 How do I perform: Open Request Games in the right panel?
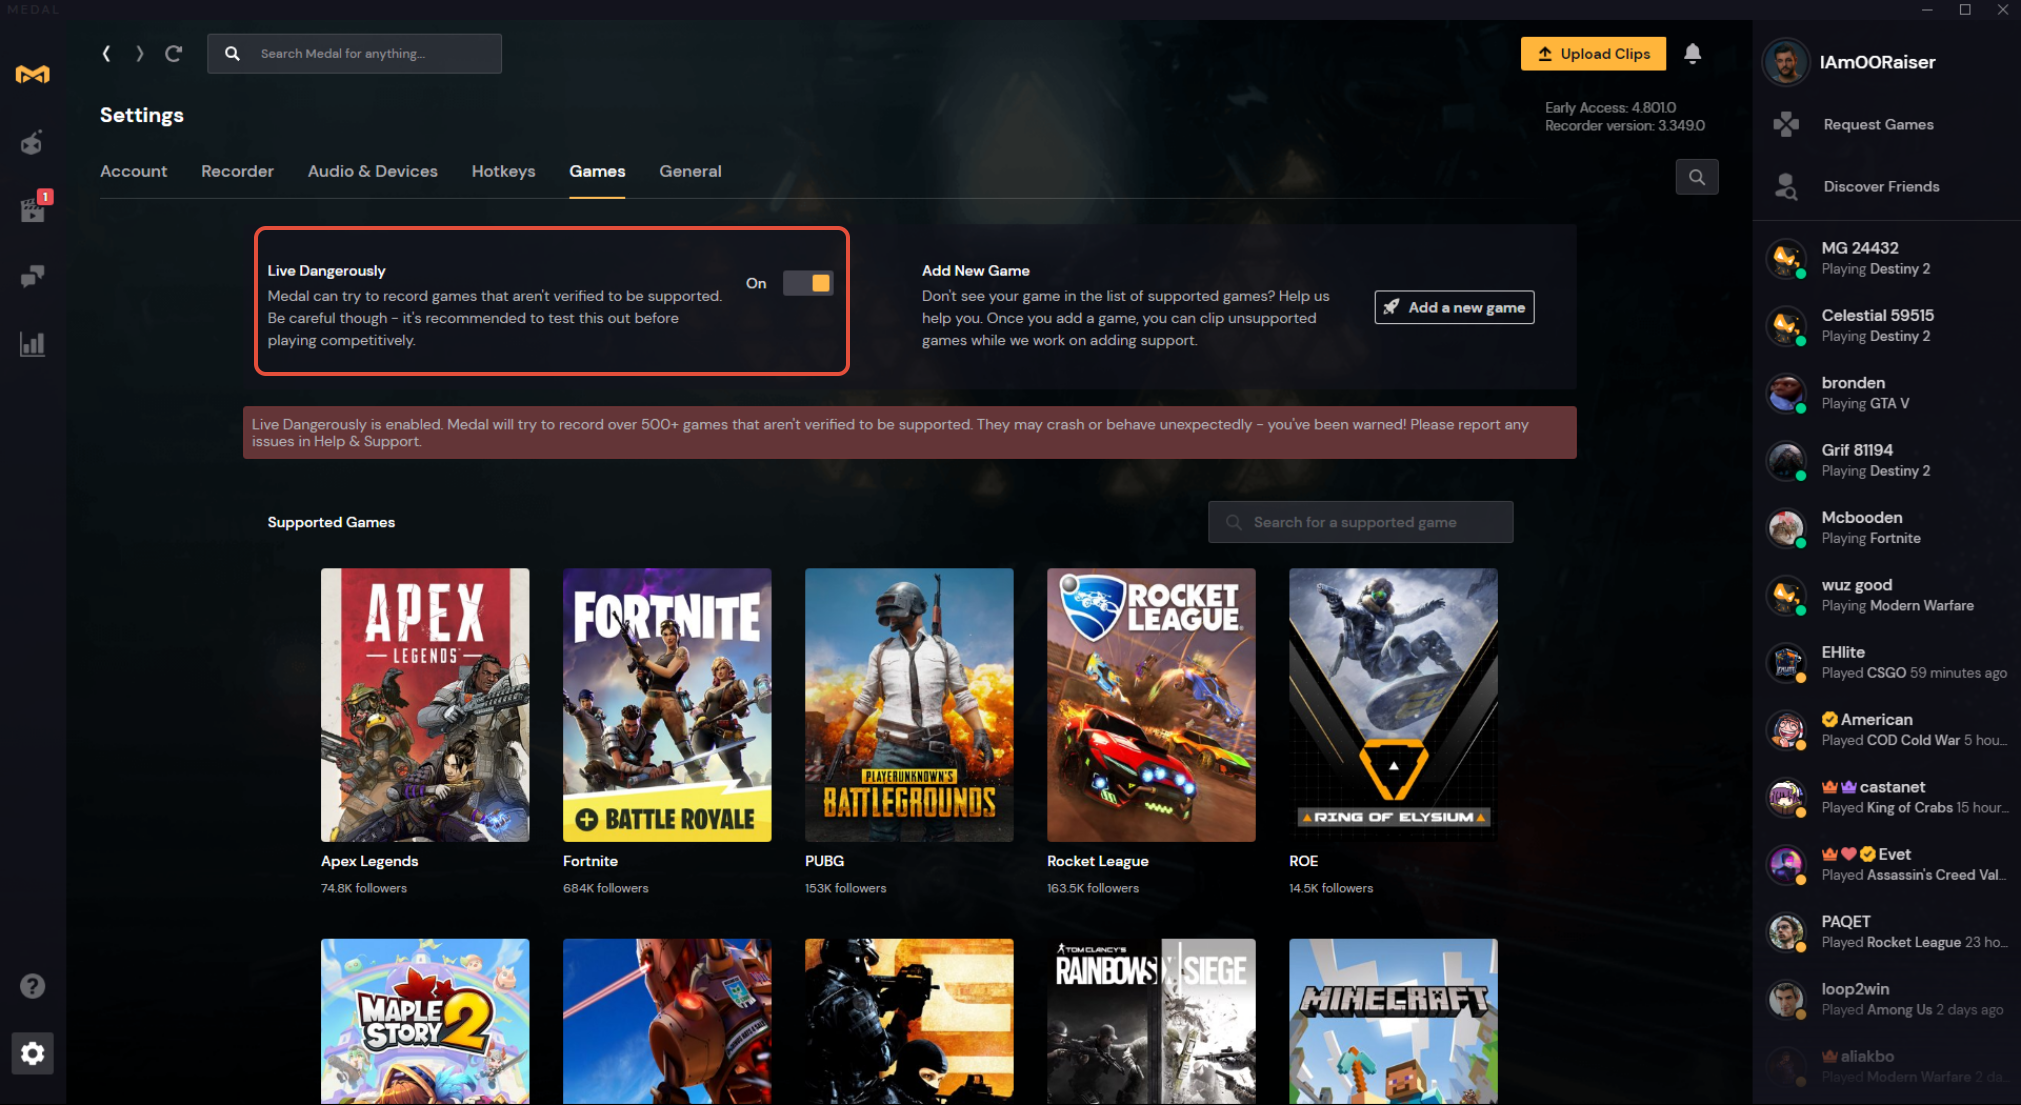coord(1877,125)
